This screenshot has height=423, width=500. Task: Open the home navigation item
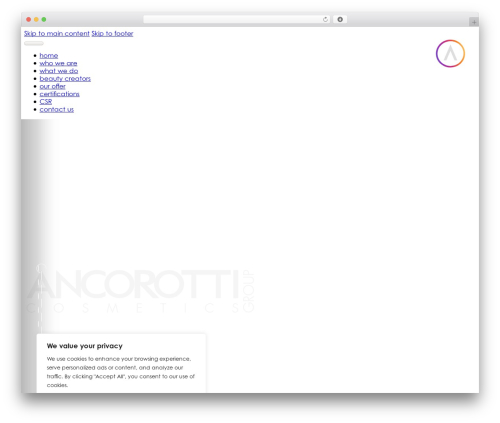pos(49,56)
